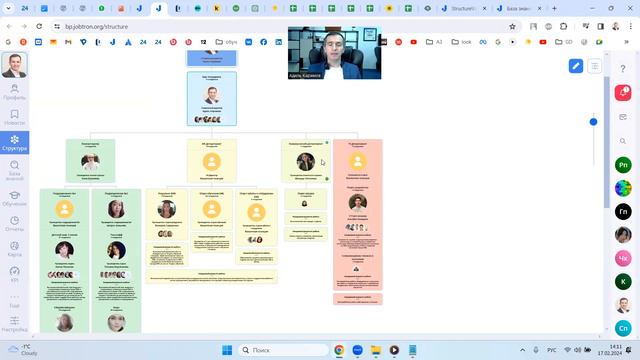Click user profile photo atop sidebar
Viewport: 640px width, 360px height.
click(14, 65)
